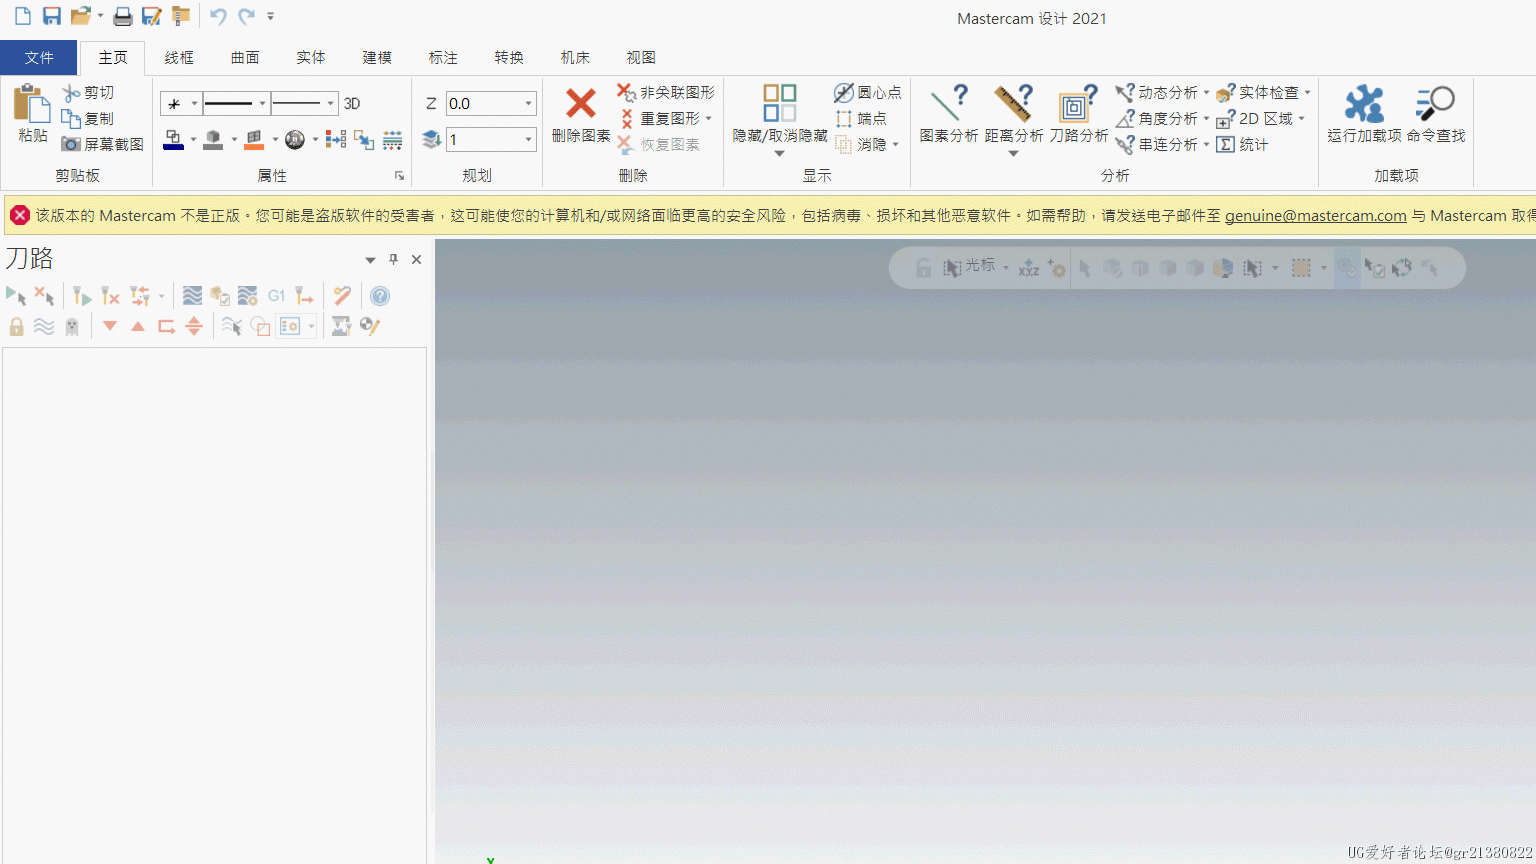The height and width of the screenshot is (864, 1536).
Task: Toggle the pin on the 刀路 panel
Action: pos(393,259)
